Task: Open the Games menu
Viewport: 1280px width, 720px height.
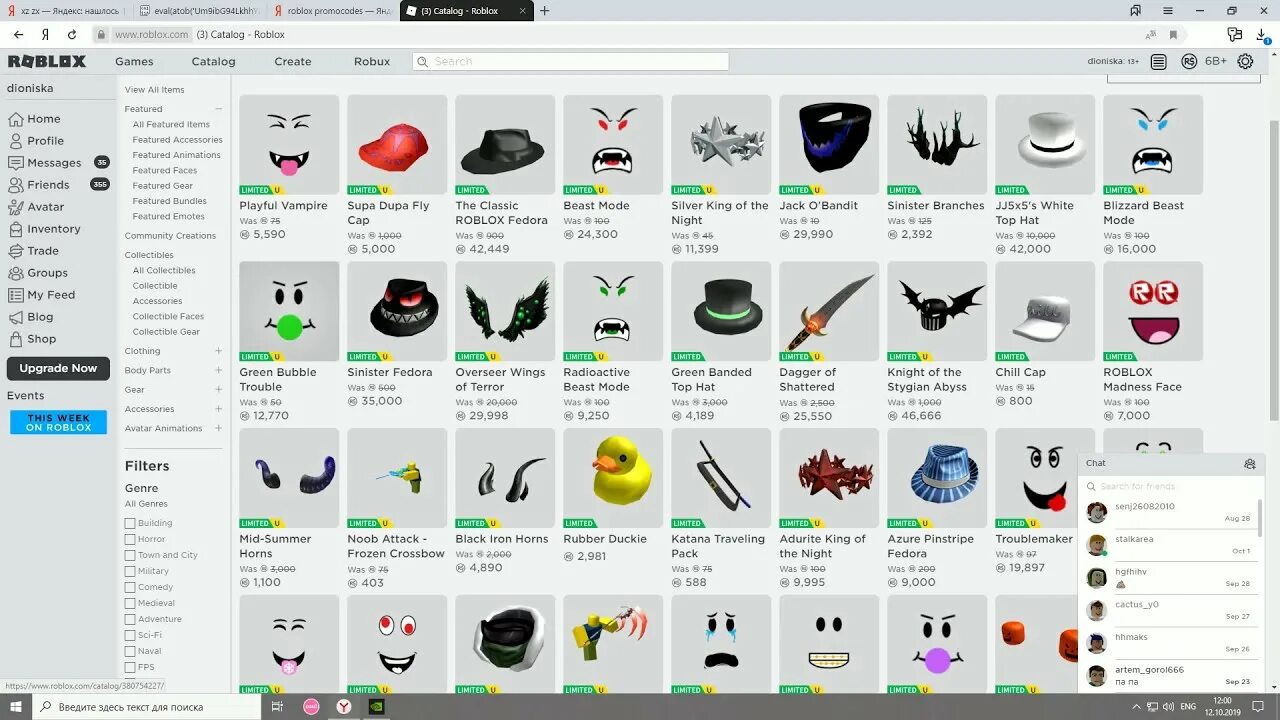Action: tap(134, 62)
